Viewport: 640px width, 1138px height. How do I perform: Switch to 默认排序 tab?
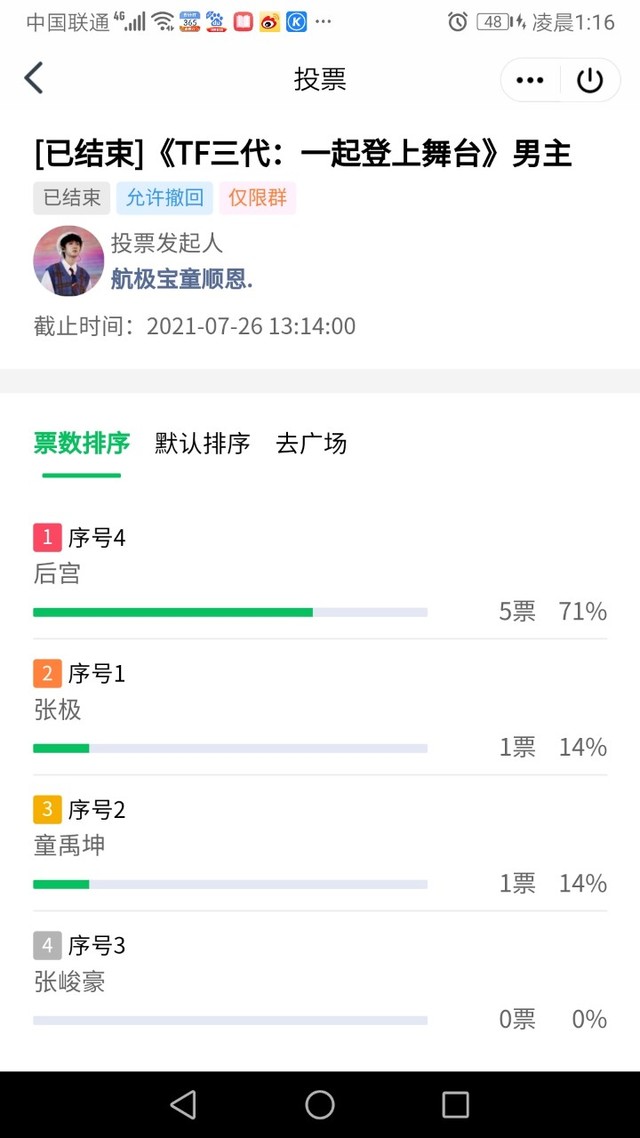202,443
